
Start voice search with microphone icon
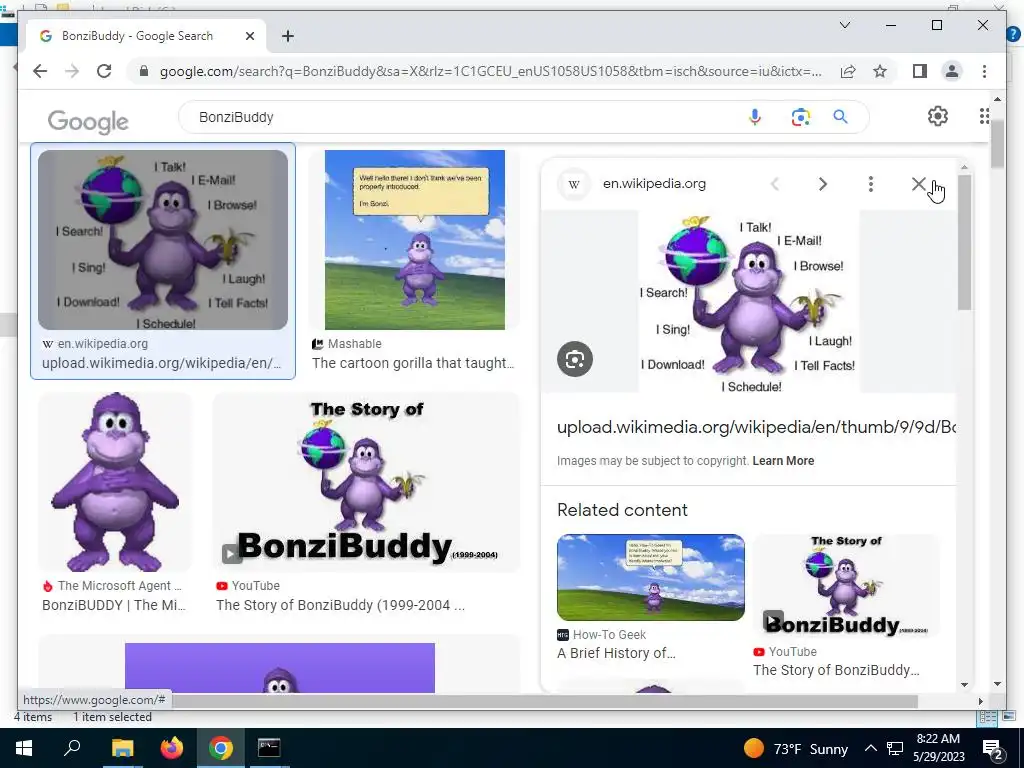(x=754, y=117)
